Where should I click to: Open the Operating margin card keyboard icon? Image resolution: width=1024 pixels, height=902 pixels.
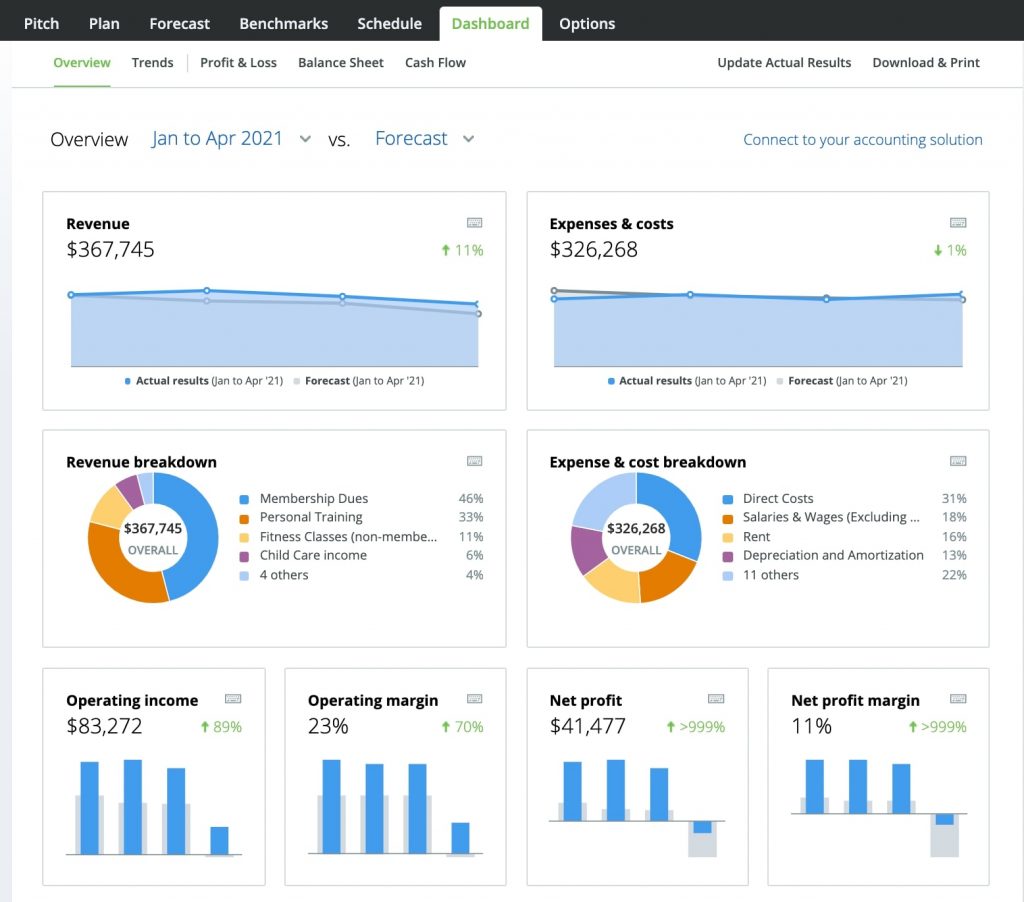(475, 699)
